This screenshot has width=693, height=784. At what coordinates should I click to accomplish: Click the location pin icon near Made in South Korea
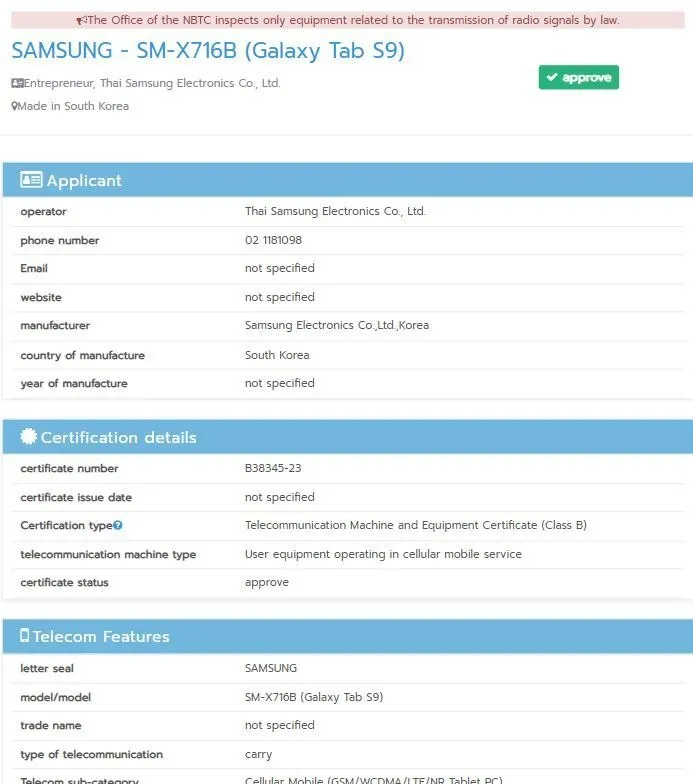[x=15, y=106]
